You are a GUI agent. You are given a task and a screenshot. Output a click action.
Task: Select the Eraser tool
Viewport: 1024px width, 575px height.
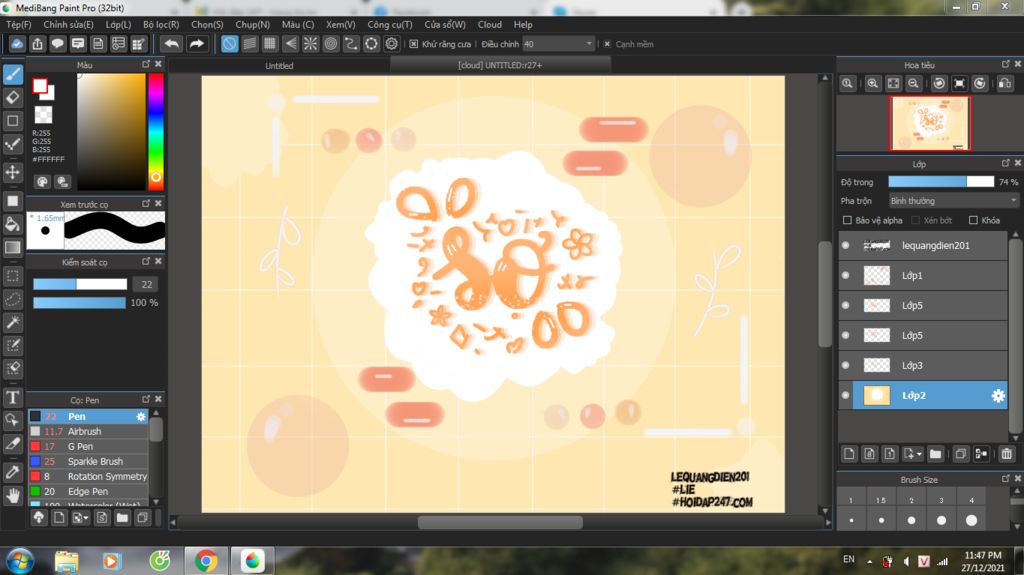pyautogui.click(x=12, y=97)
